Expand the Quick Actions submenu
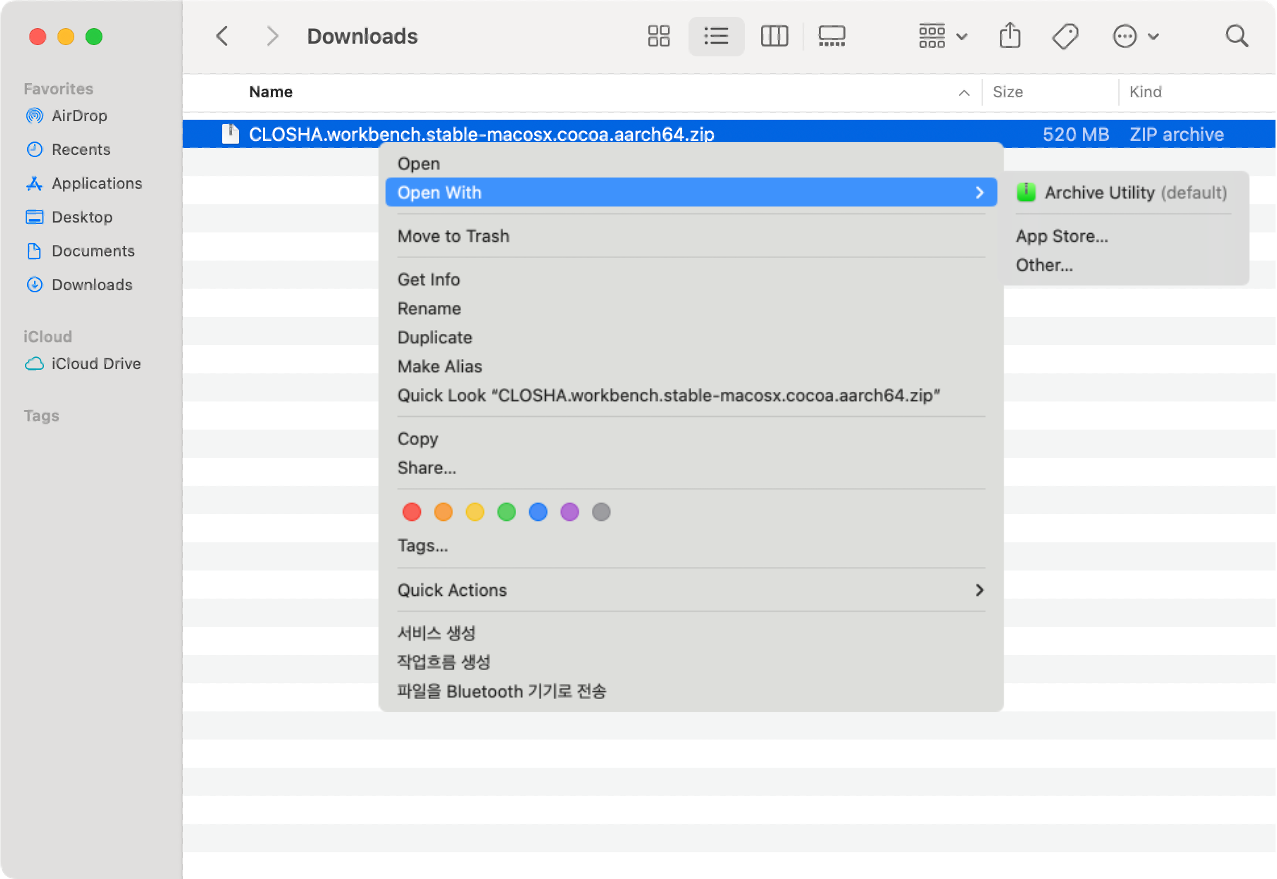Viewport: 1277px width, 879px height. pos(691,590)
